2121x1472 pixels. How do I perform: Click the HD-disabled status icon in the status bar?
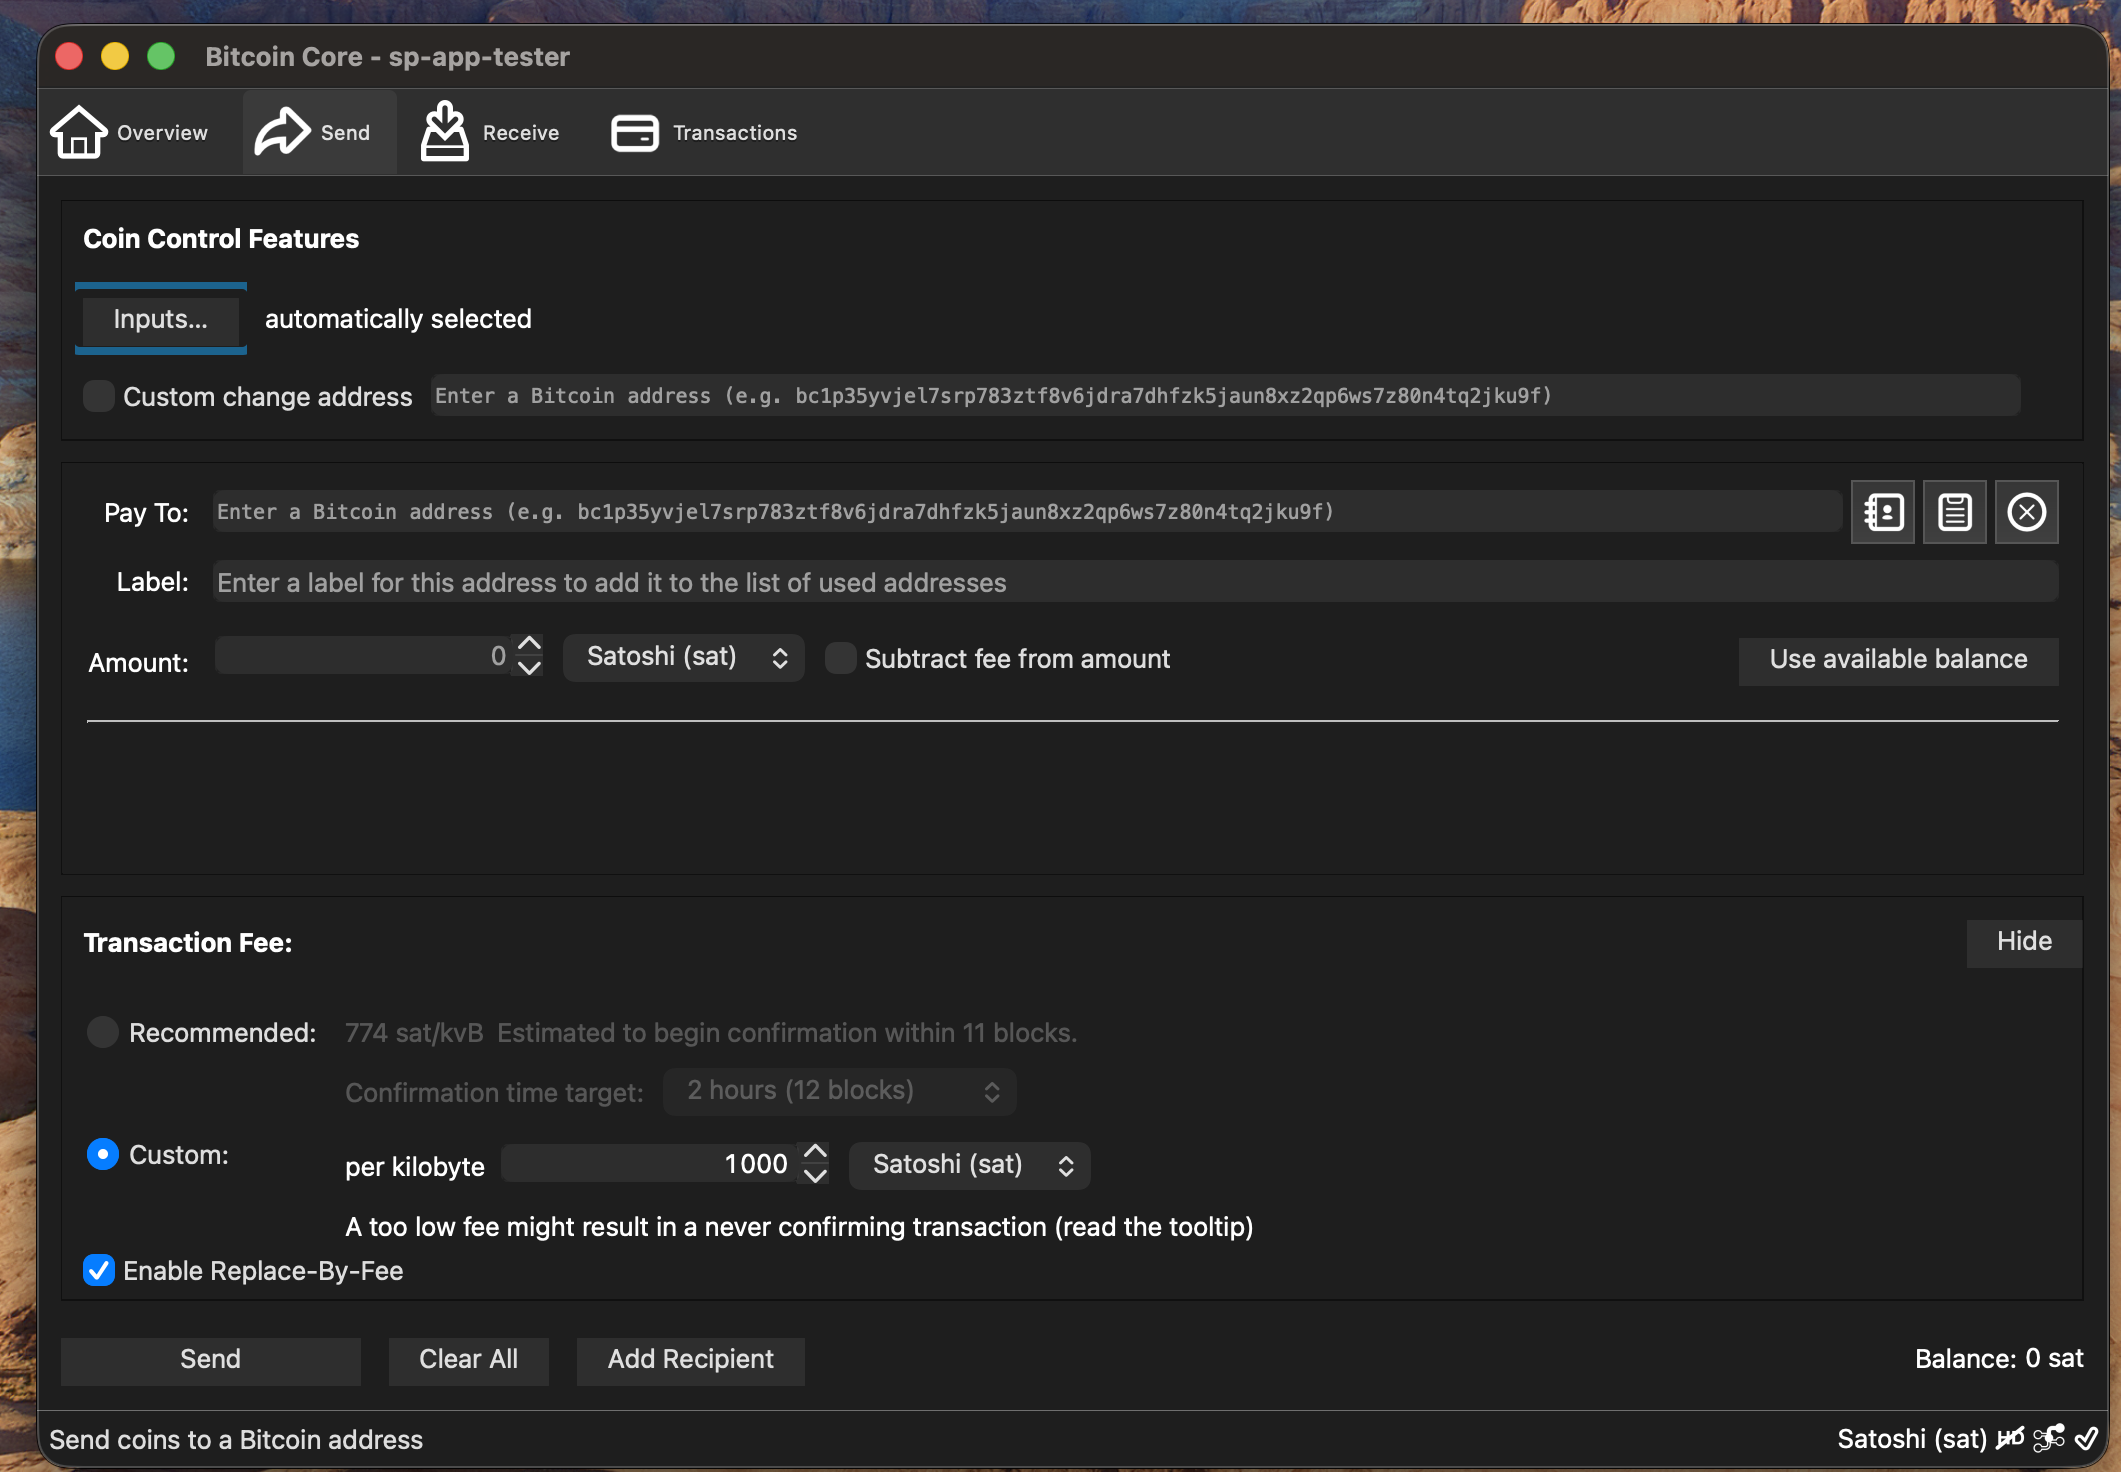tap(2010, 1439)
